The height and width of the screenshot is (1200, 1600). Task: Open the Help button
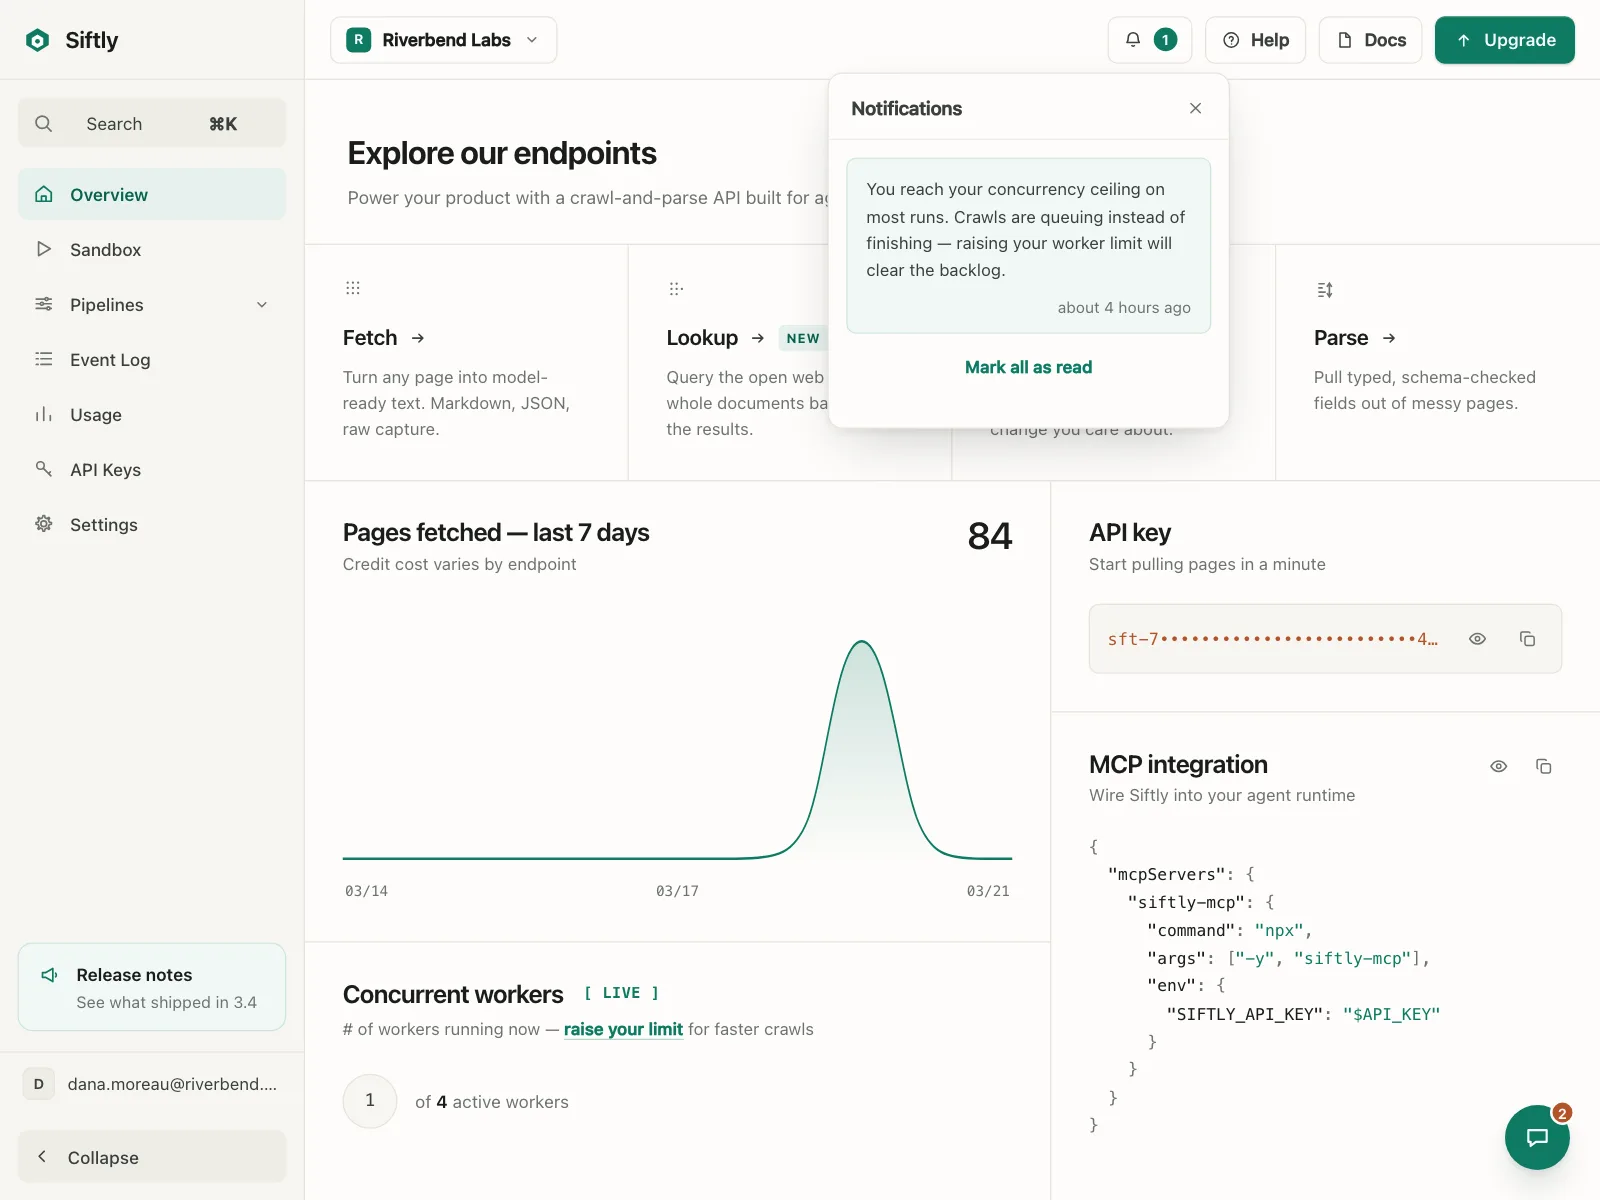(1255, 40)
